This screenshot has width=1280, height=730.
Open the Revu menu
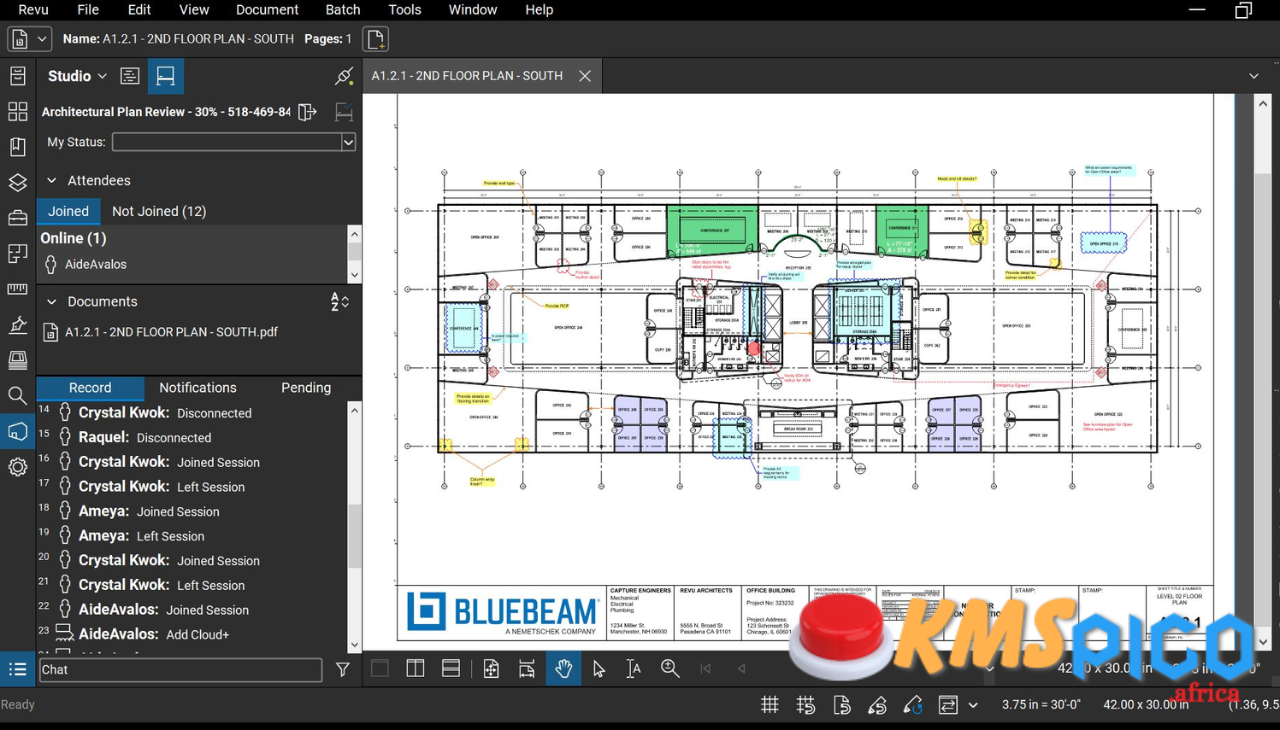pyautogui.click(x=33, y=10)
